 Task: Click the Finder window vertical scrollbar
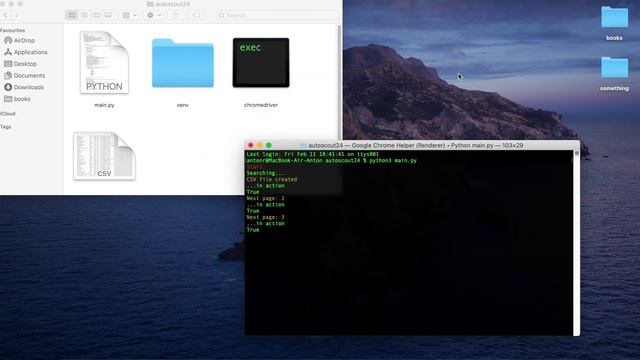coord(339,82)
